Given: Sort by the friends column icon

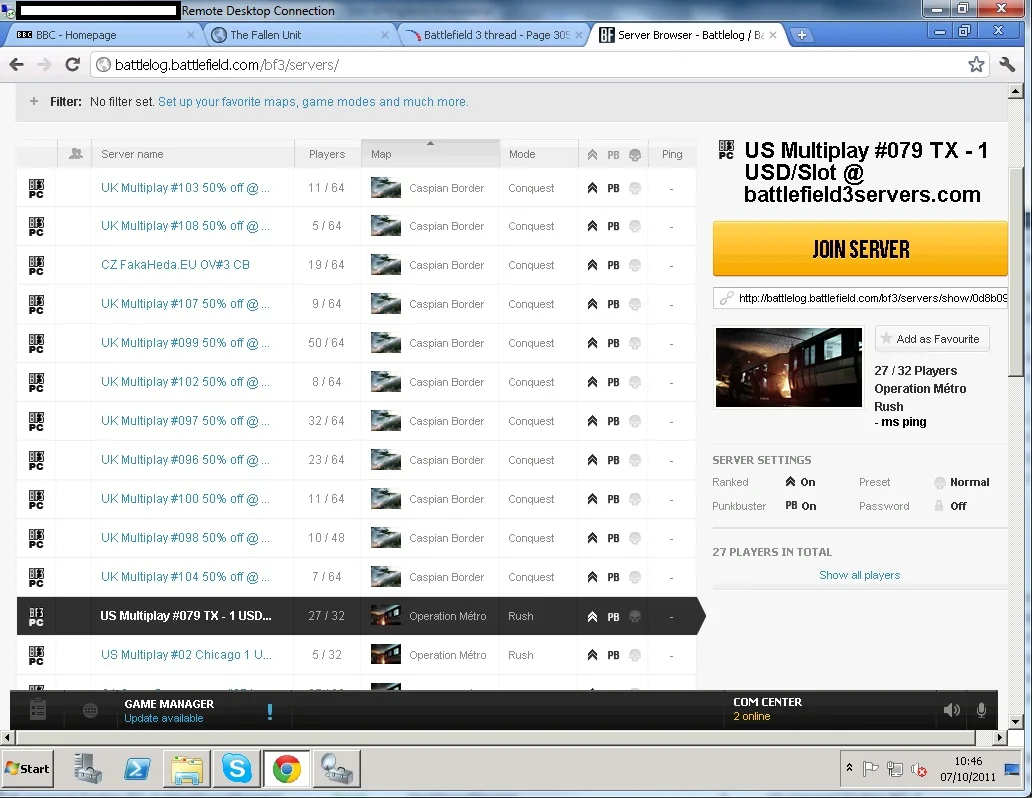Looking at the screenshot, I should point(76,153).
